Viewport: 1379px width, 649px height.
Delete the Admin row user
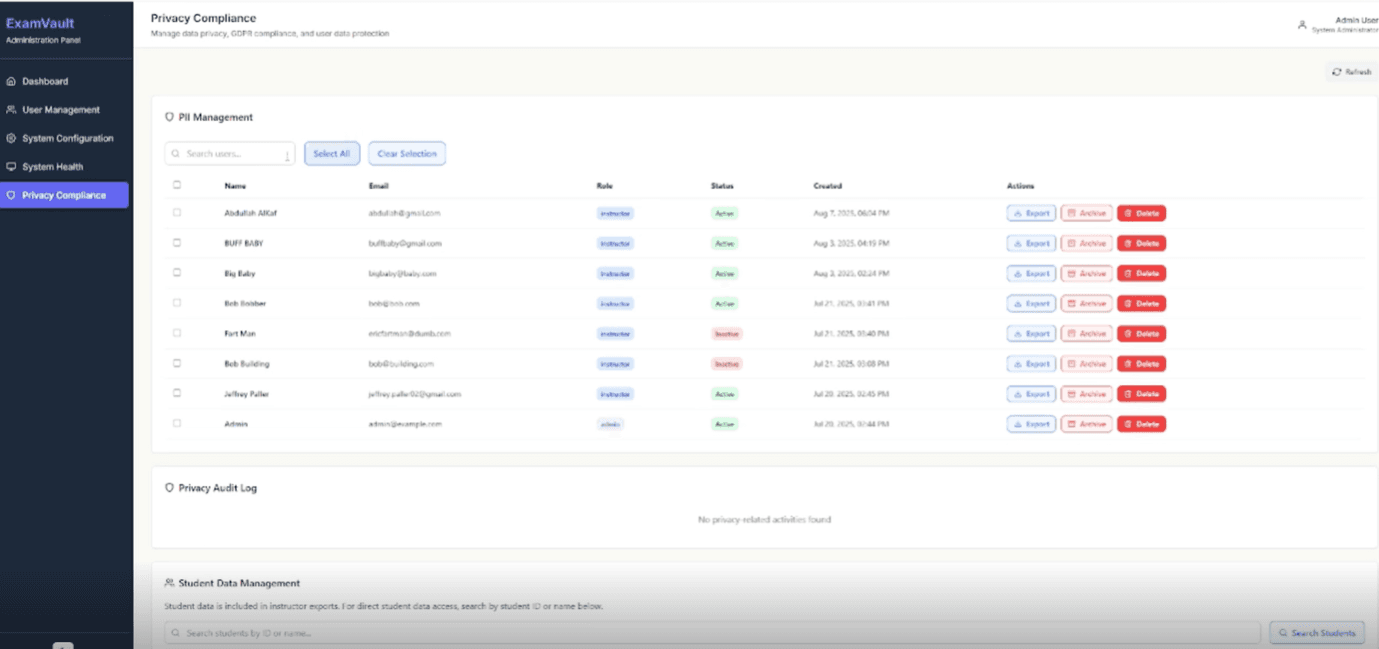pyautogui.click(x=1141, y=424)
